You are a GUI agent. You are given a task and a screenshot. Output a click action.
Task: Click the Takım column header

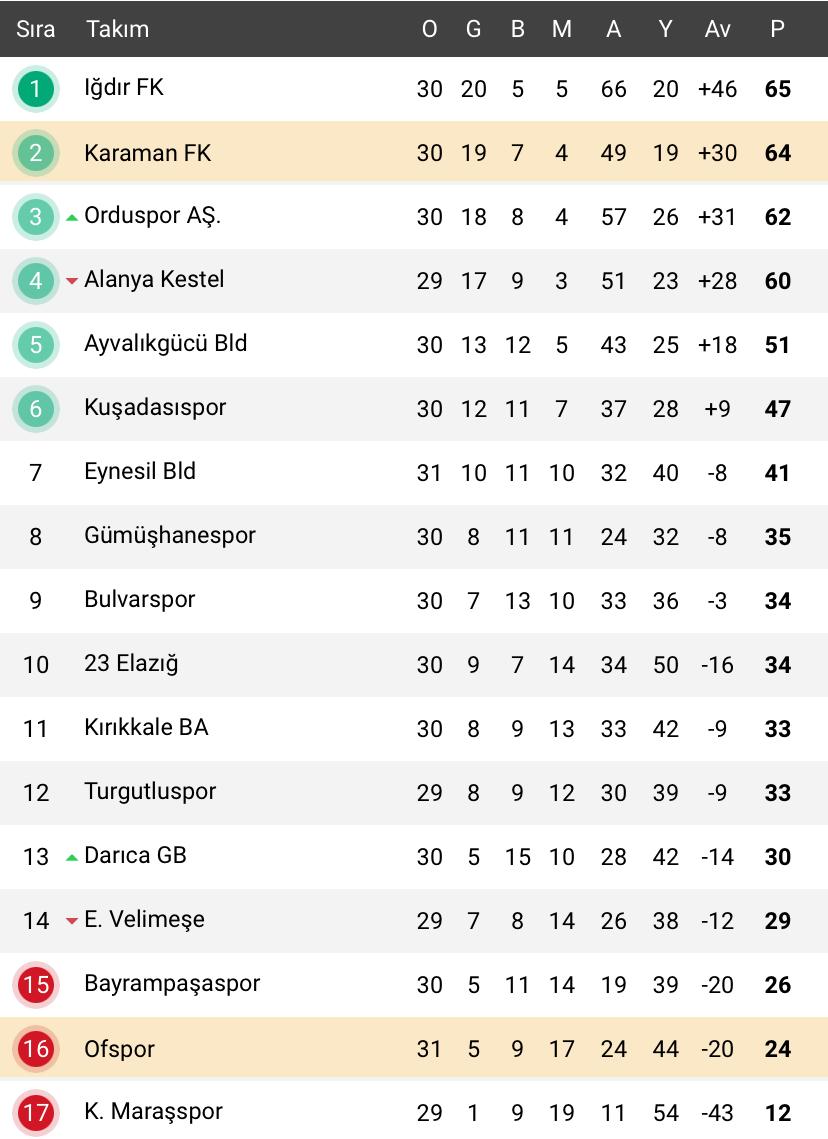coord(117,29)
